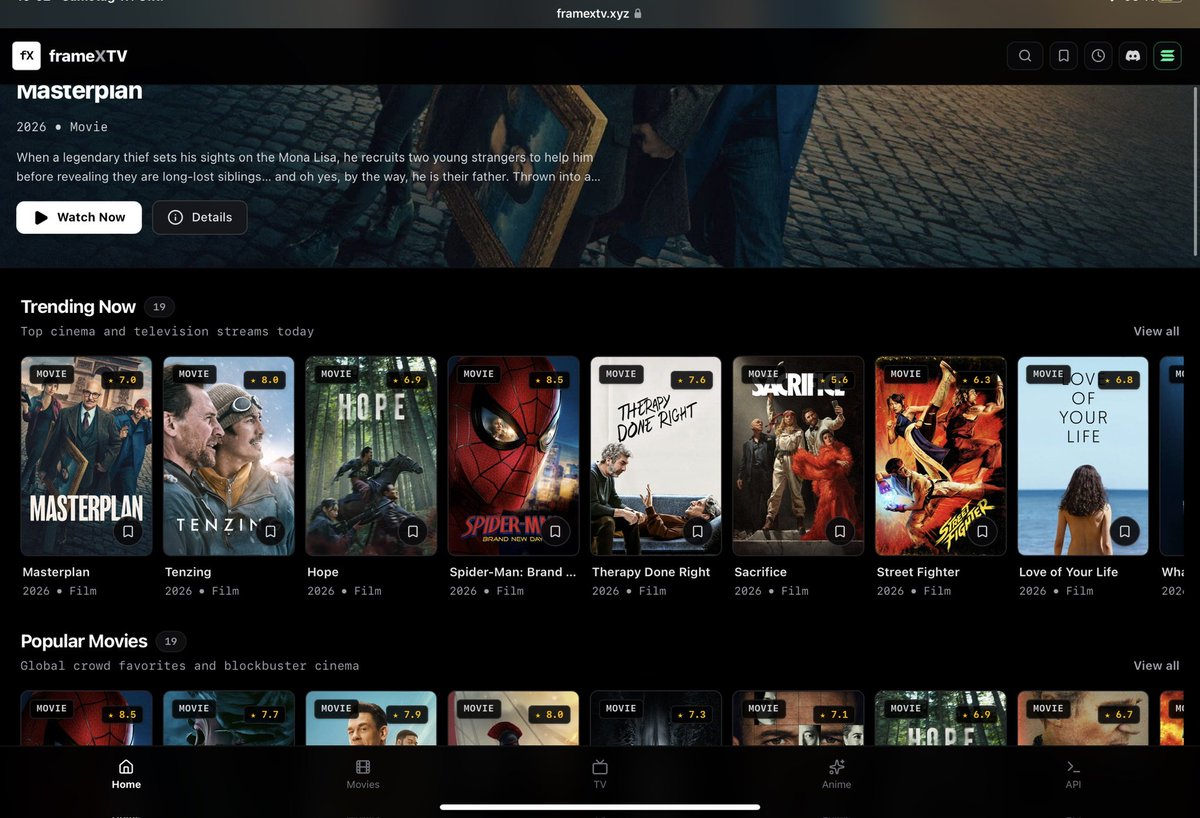Go to Home tab in bottom bar

126,774
